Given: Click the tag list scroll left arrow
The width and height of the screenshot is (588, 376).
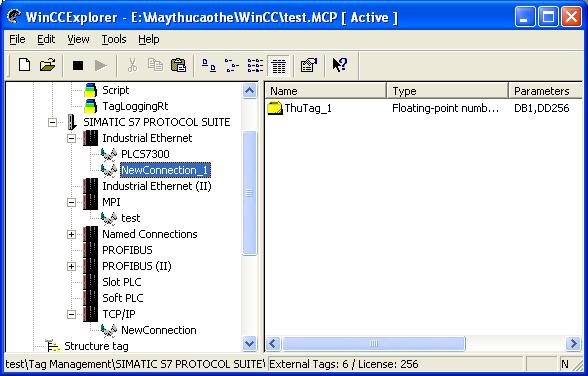Looking at the screenshot, I should (273, 343).
